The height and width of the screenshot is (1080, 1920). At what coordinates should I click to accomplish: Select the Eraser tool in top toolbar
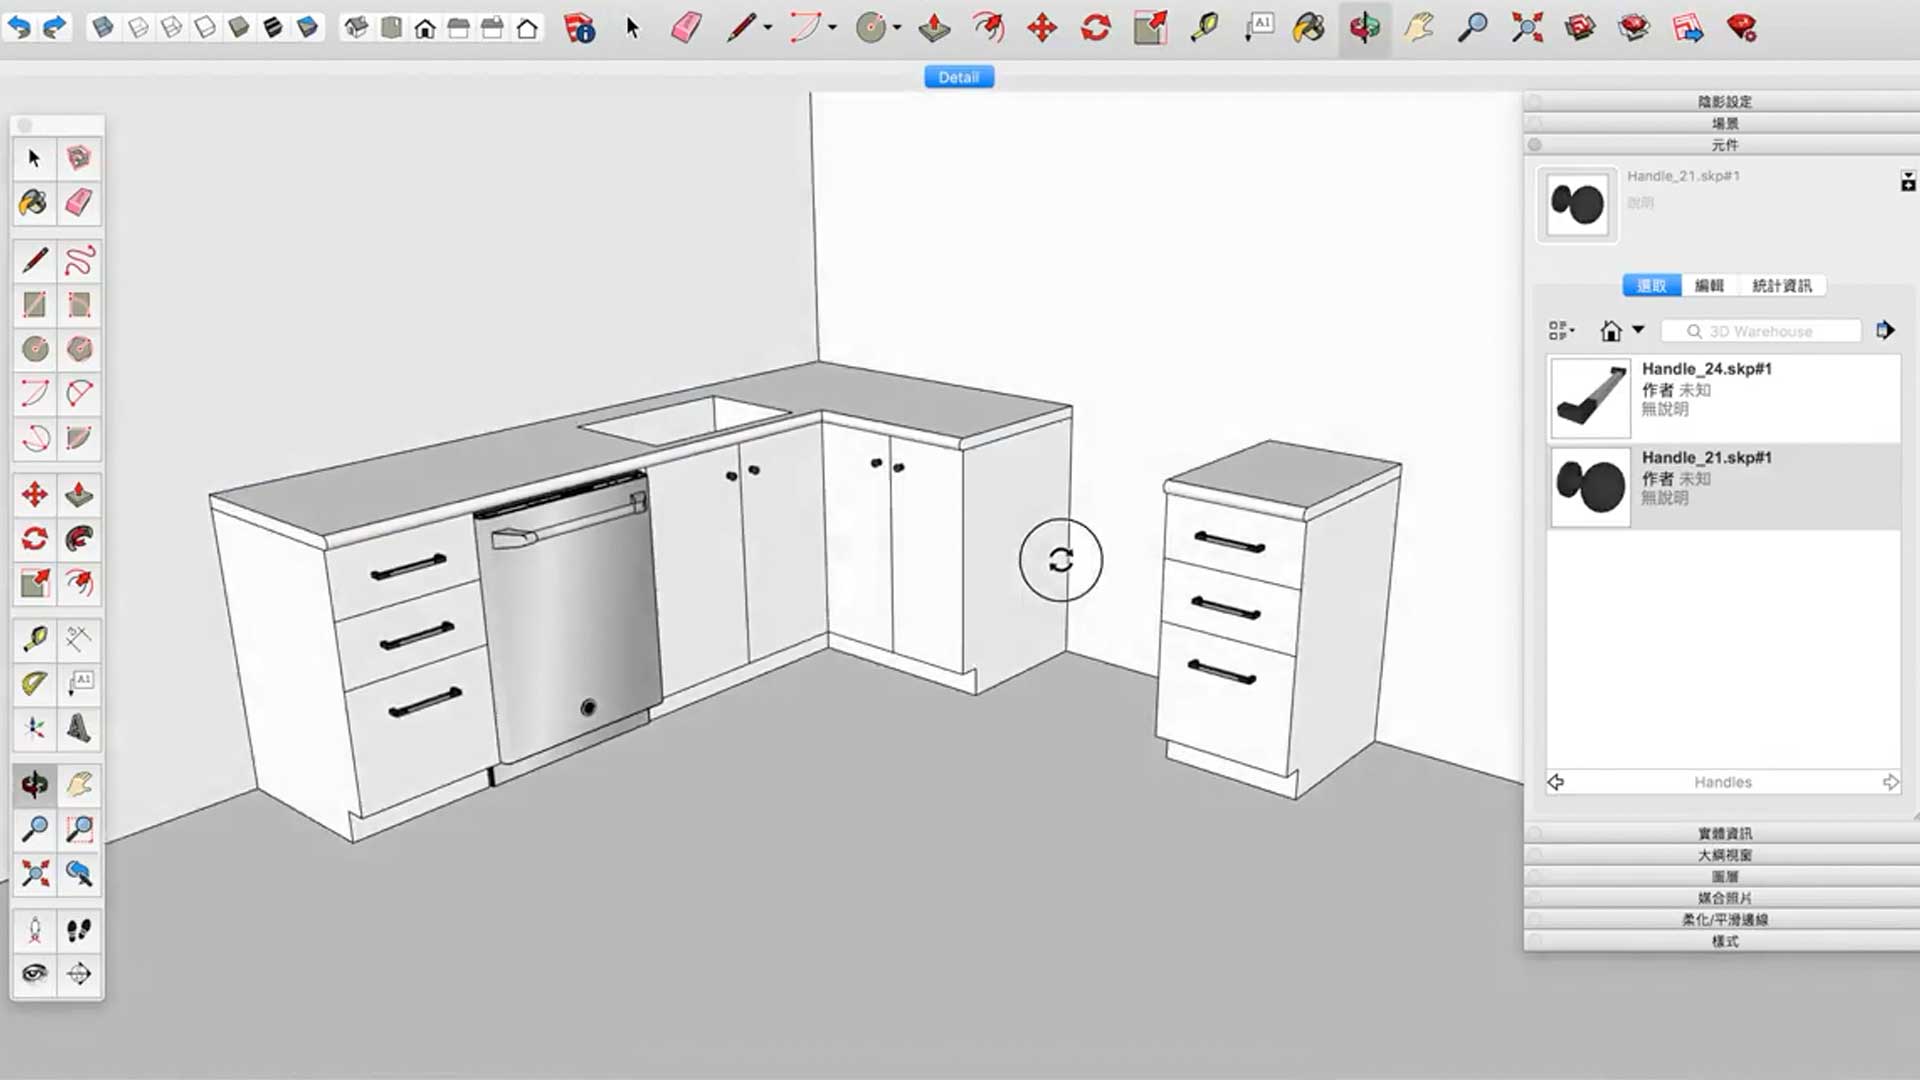click(x=686, y=28)
